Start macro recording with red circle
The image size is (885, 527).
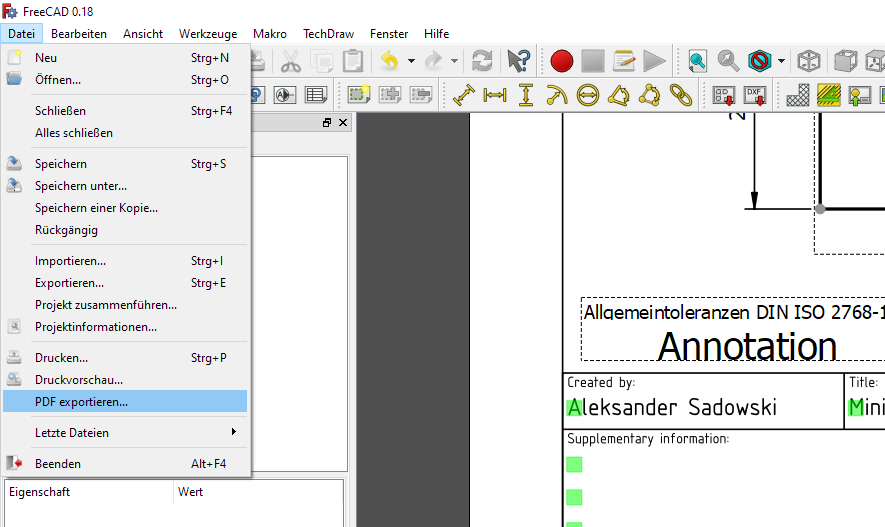pos(562,61)
